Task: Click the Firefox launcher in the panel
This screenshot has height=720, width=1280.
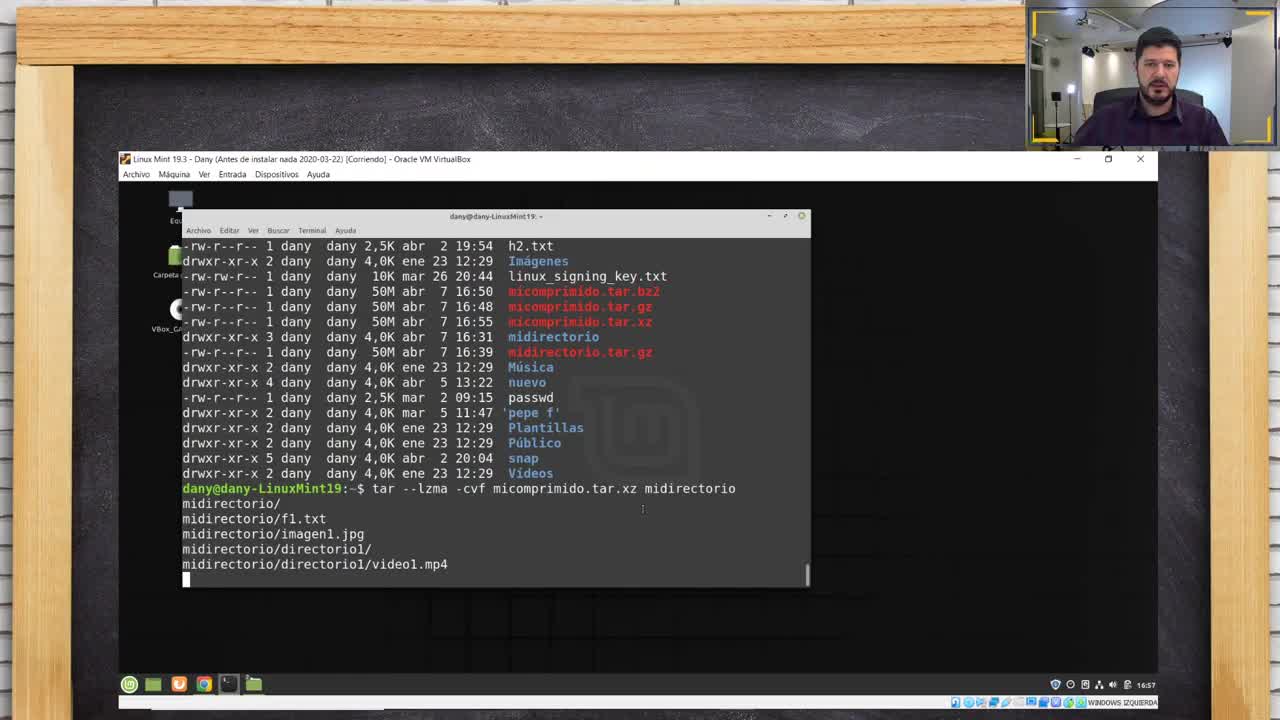Action: point(179,684)
